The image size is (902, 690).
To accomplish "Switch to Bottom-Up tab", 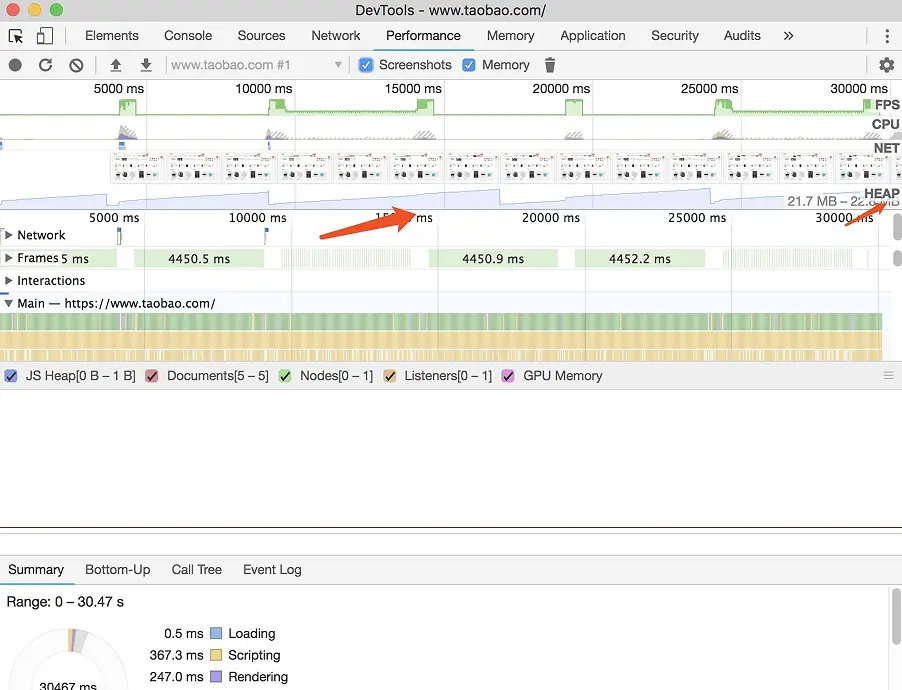I will [117, 570].
